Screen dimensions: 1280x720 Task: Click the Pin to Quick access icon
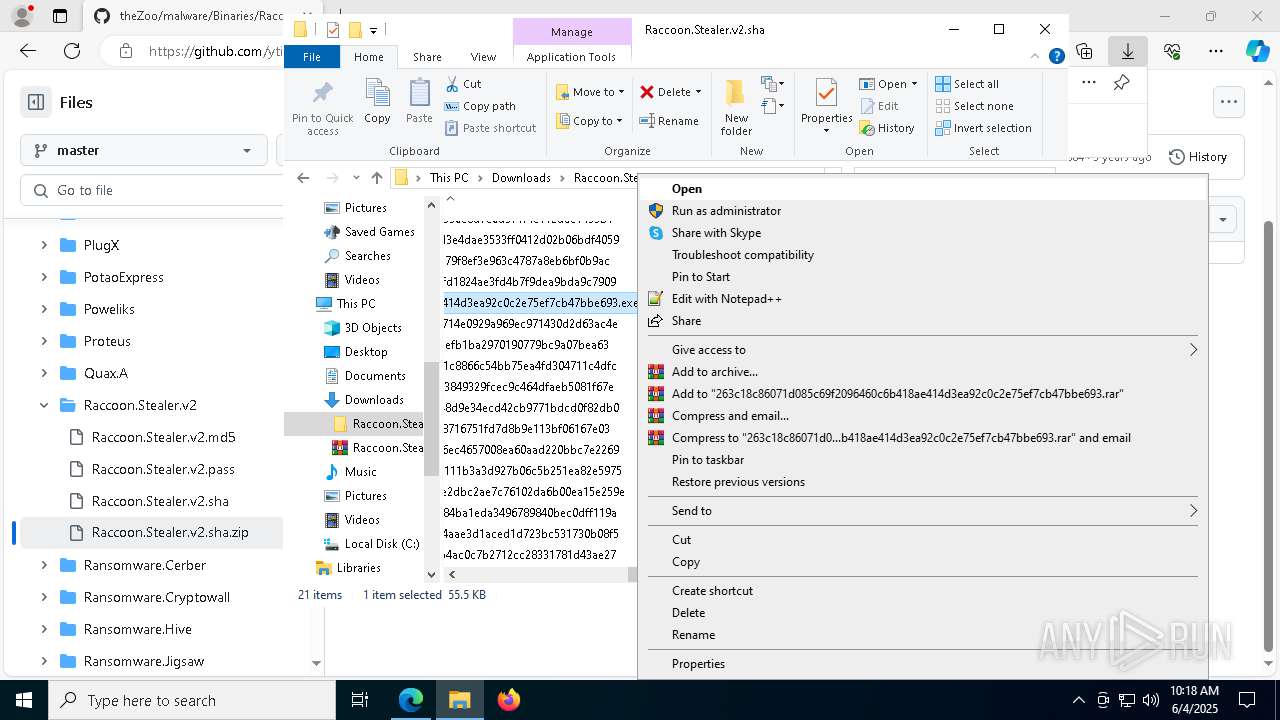coord(322,93)
